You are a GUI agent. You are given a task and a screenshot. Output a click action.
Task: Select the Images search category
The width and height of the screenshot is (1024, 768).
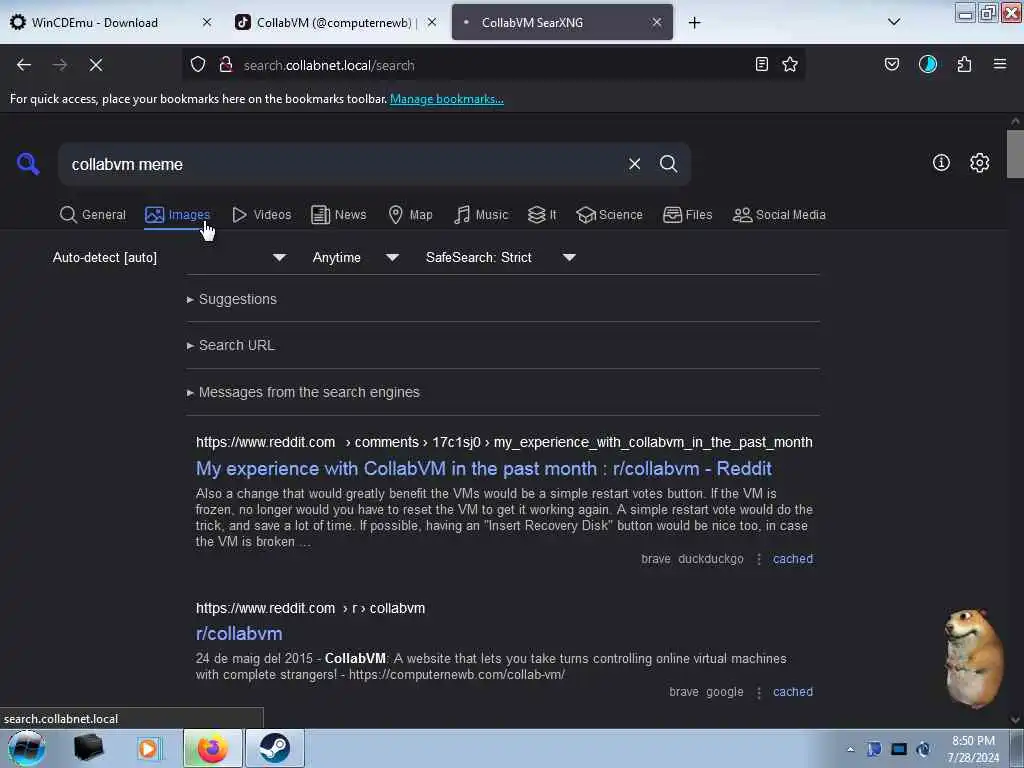pyautogui.click(x=178, y=215)
